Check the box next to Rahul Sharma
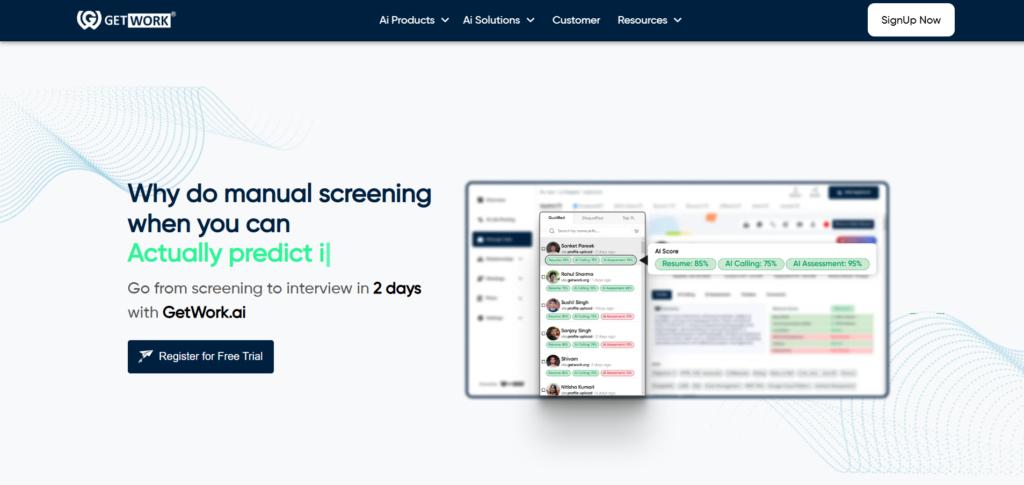The height and width of the screenshot is (485, 1024). [543, 277]
